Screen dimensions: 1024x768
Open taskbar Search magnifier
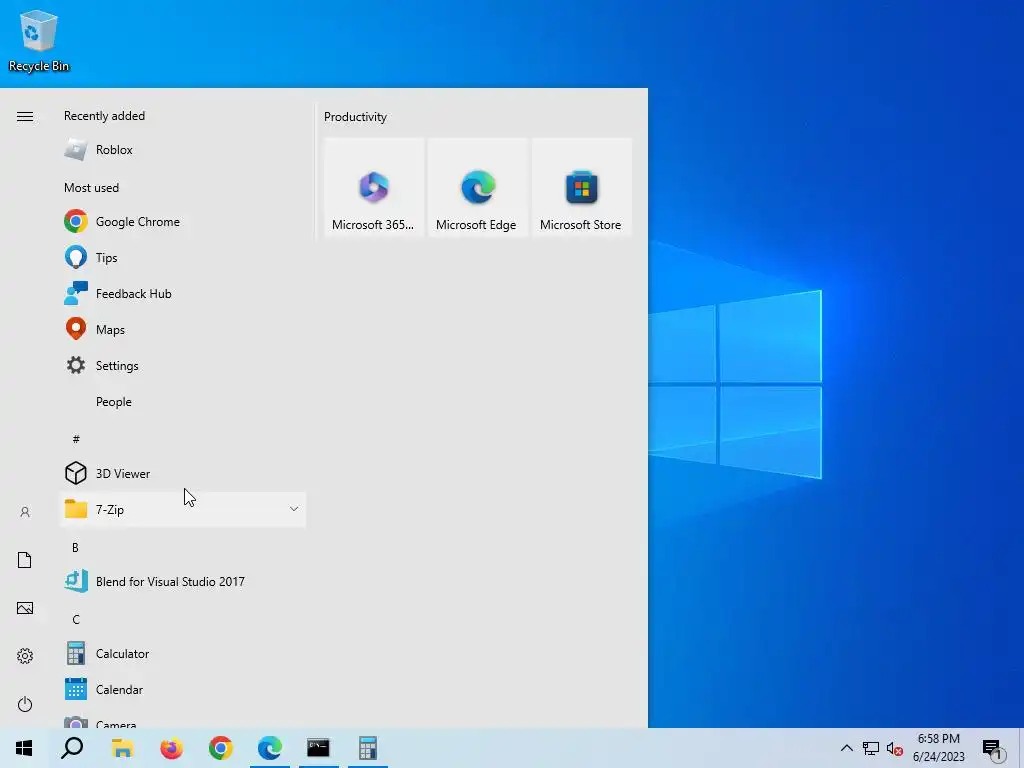(x=72, y=748)
